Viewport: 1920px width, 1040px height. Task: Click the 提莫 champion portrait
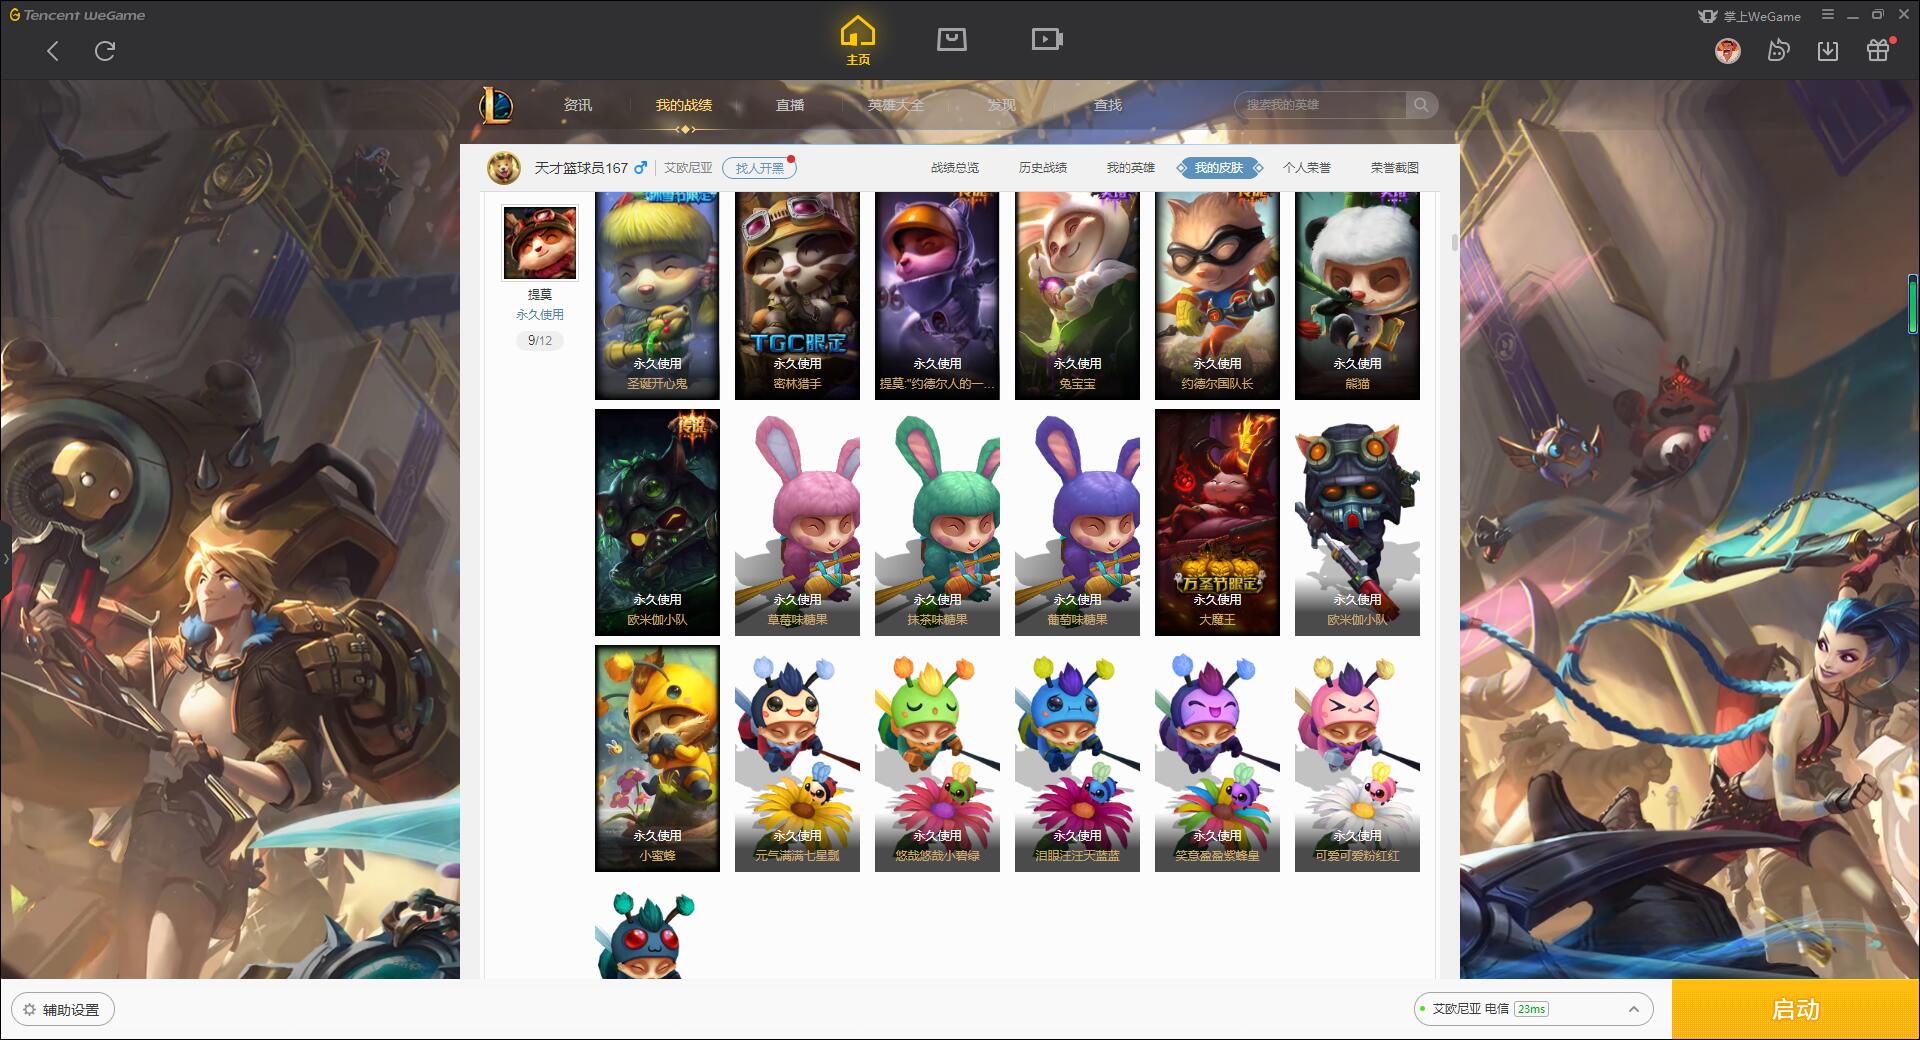point(540,243)
